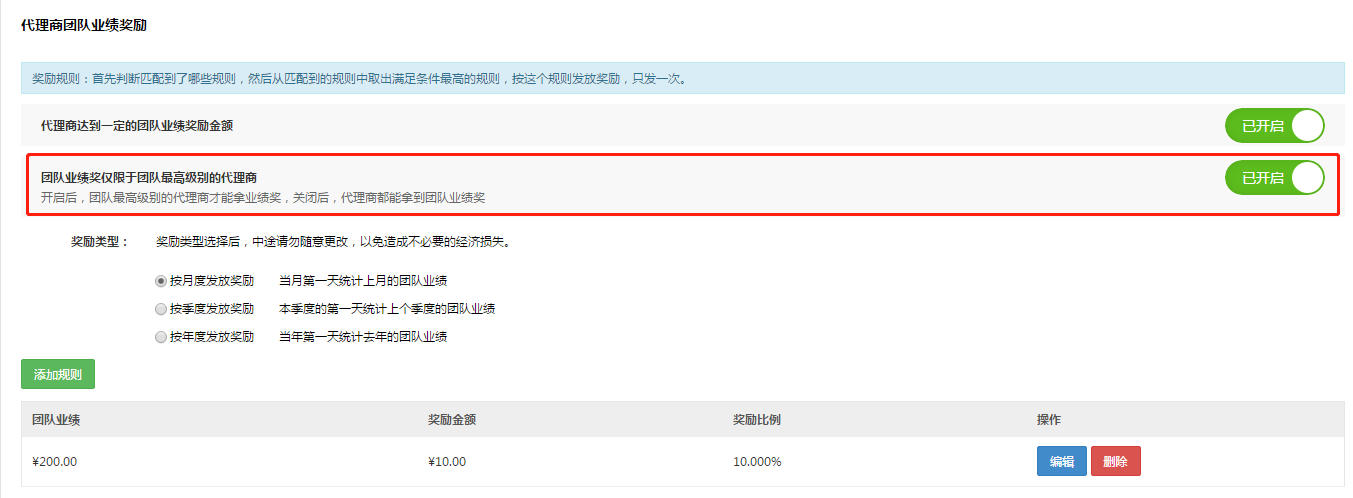Click the ¥10.00 reward amount cell
Screen dimensions: 1353x498
coord(447,462)
